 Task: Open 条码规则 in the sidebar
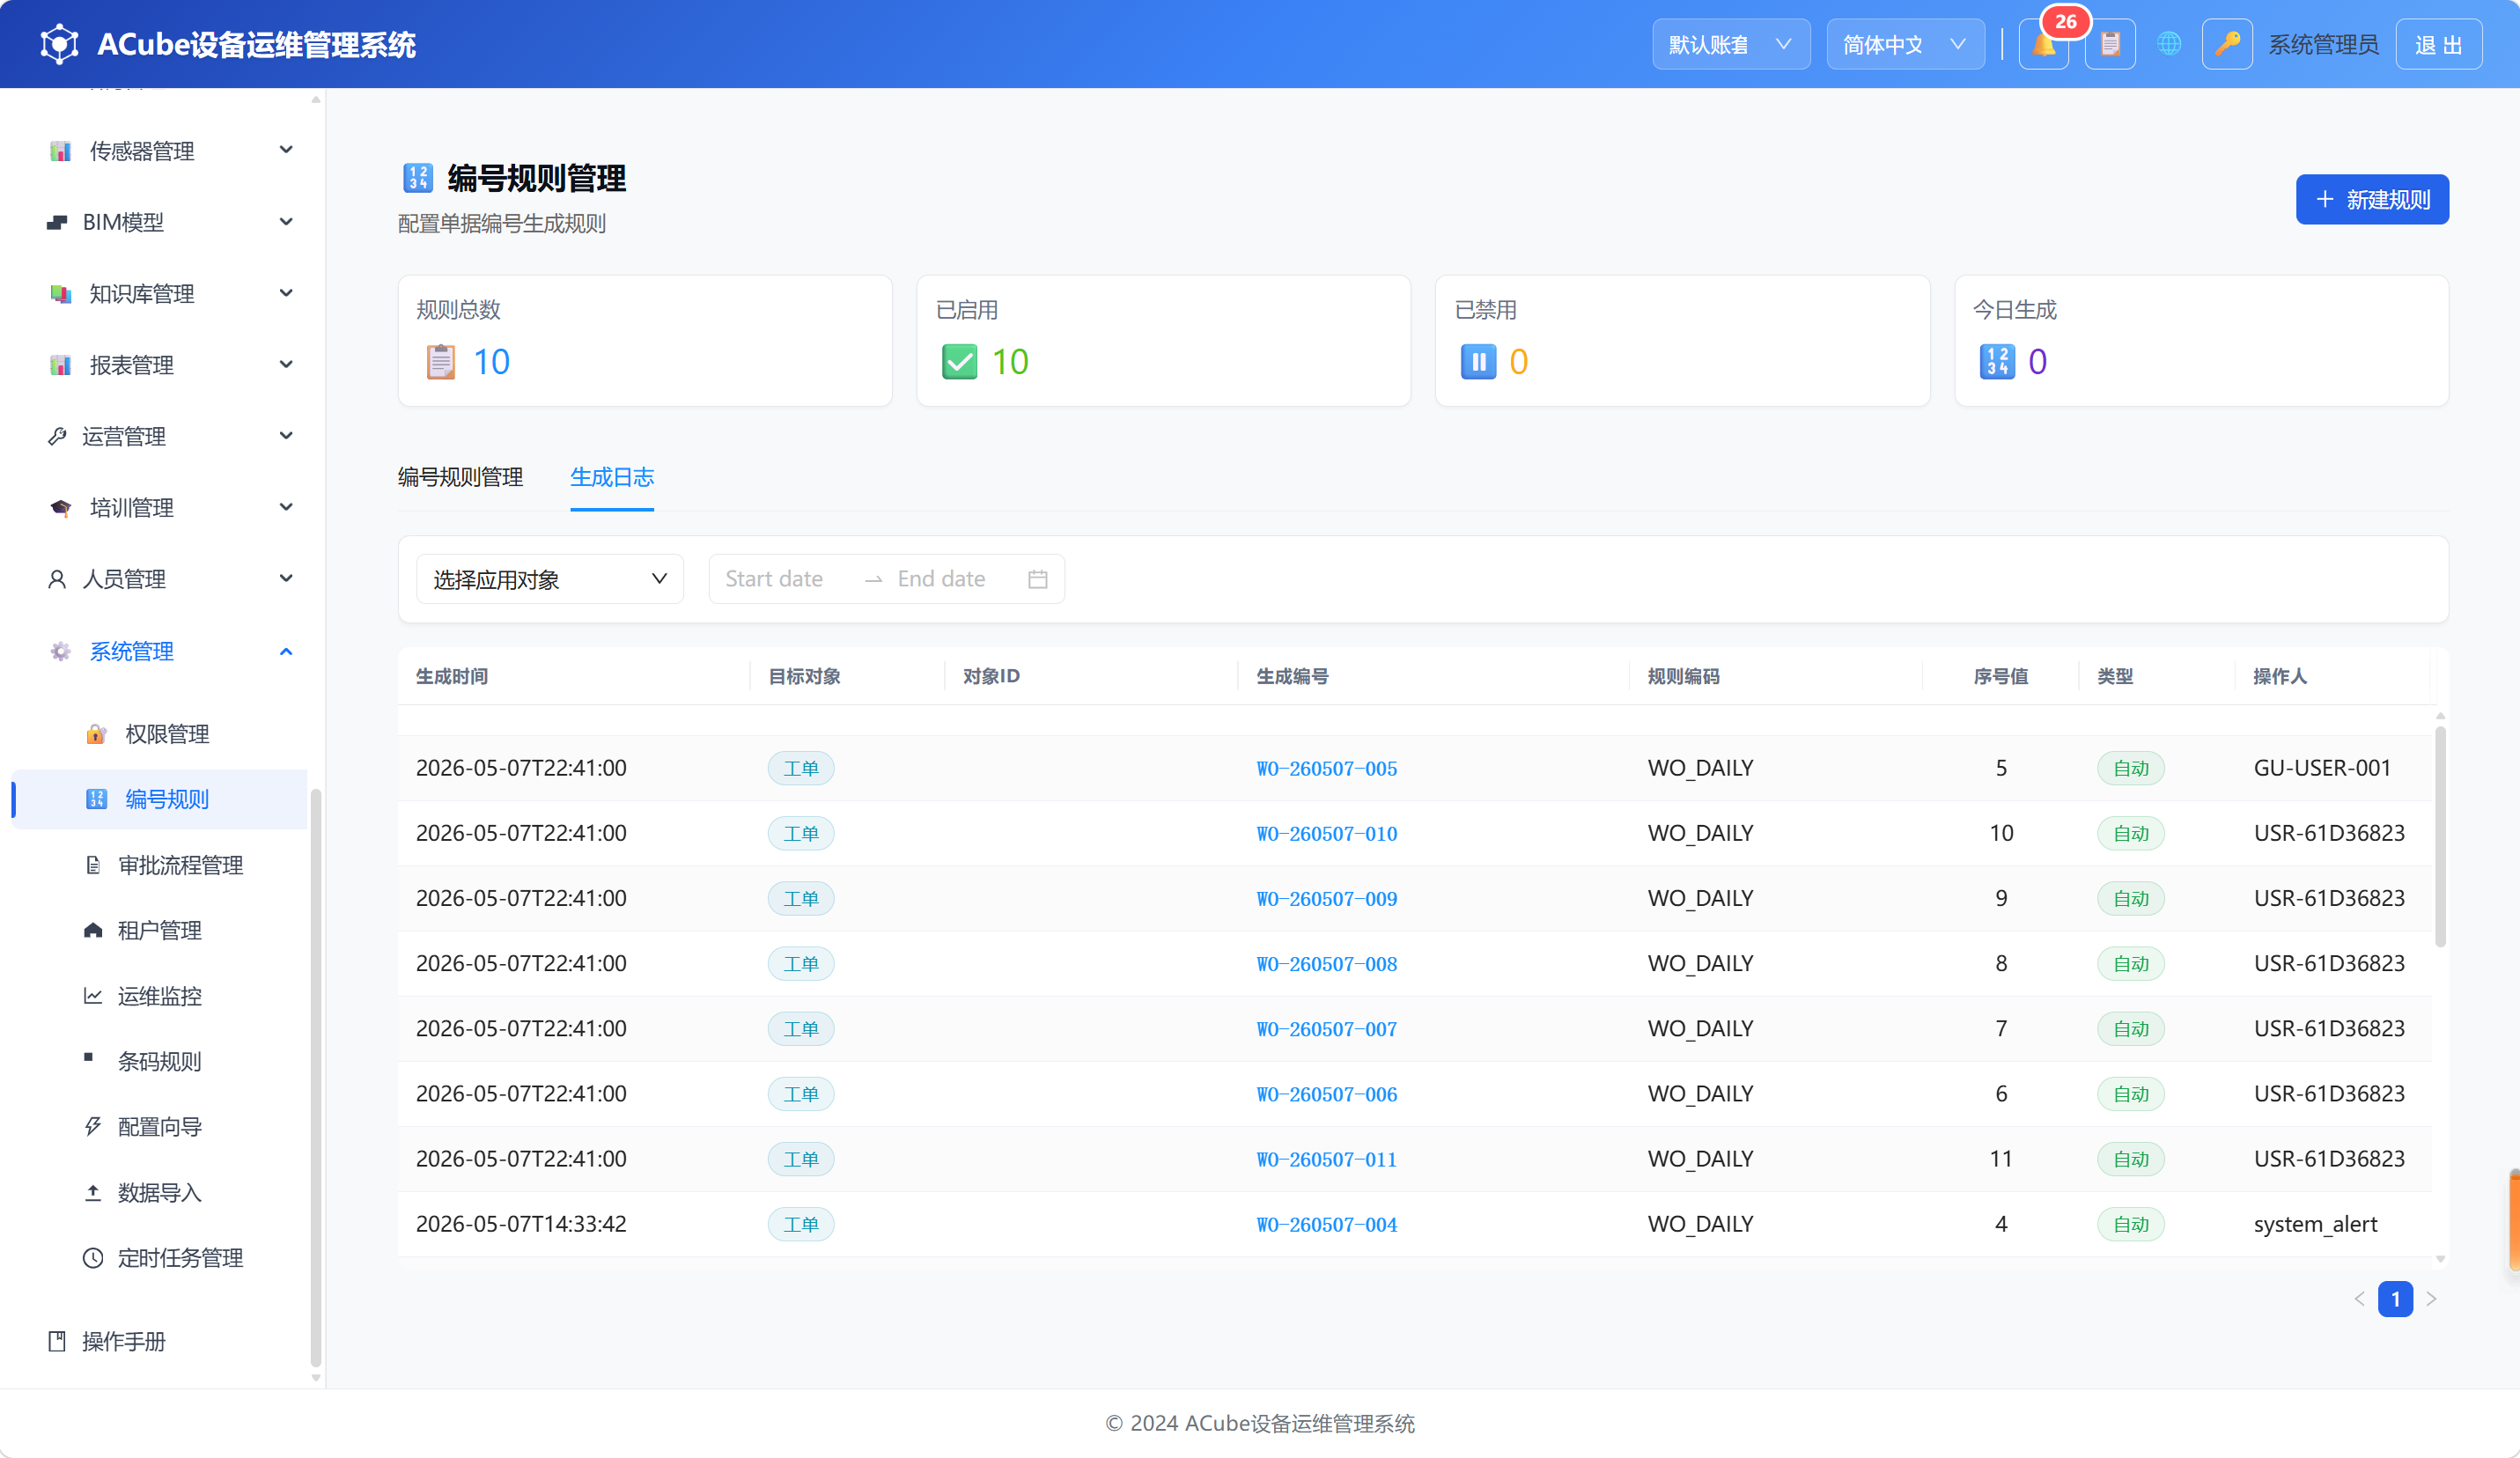coord(160,1061)
